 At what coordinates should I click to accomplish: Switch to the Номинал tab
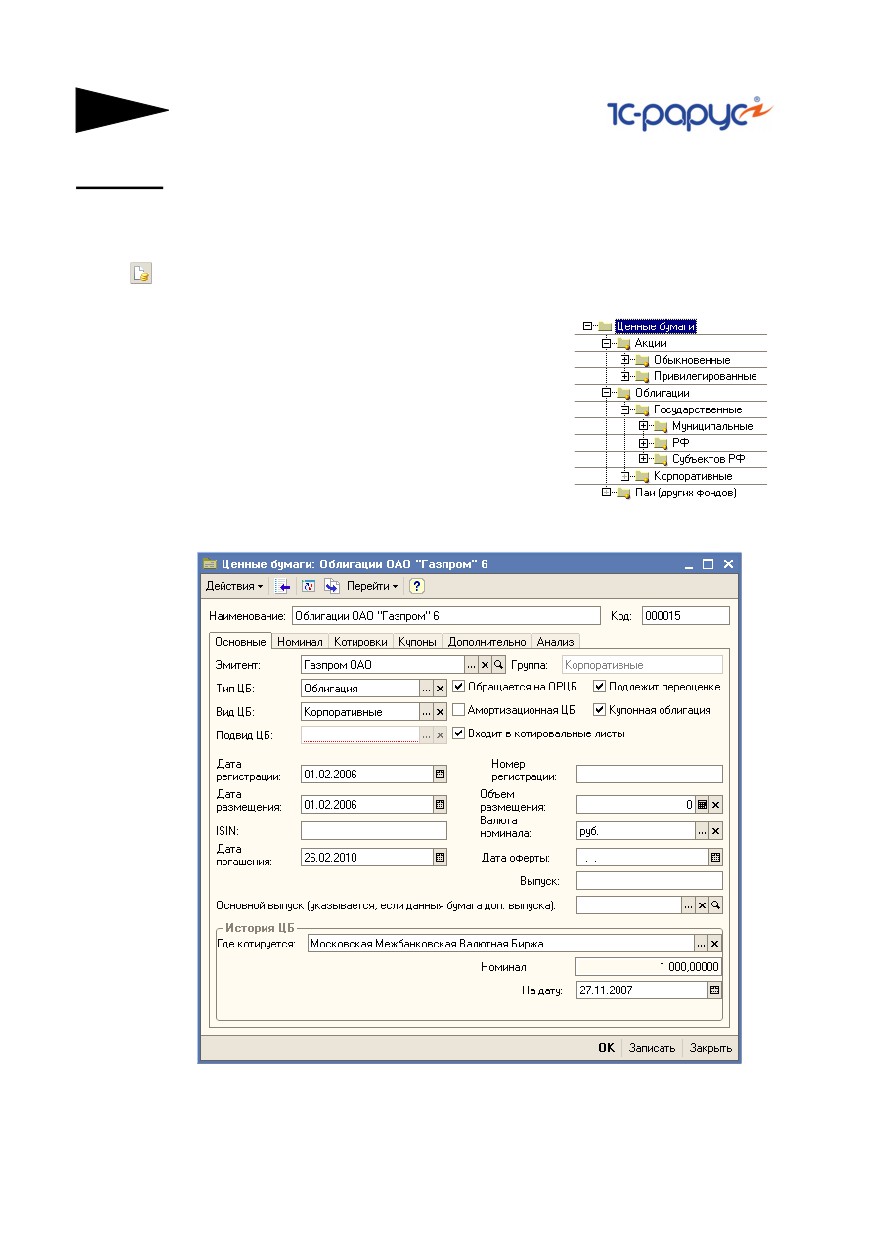click(x=300, y=642)
